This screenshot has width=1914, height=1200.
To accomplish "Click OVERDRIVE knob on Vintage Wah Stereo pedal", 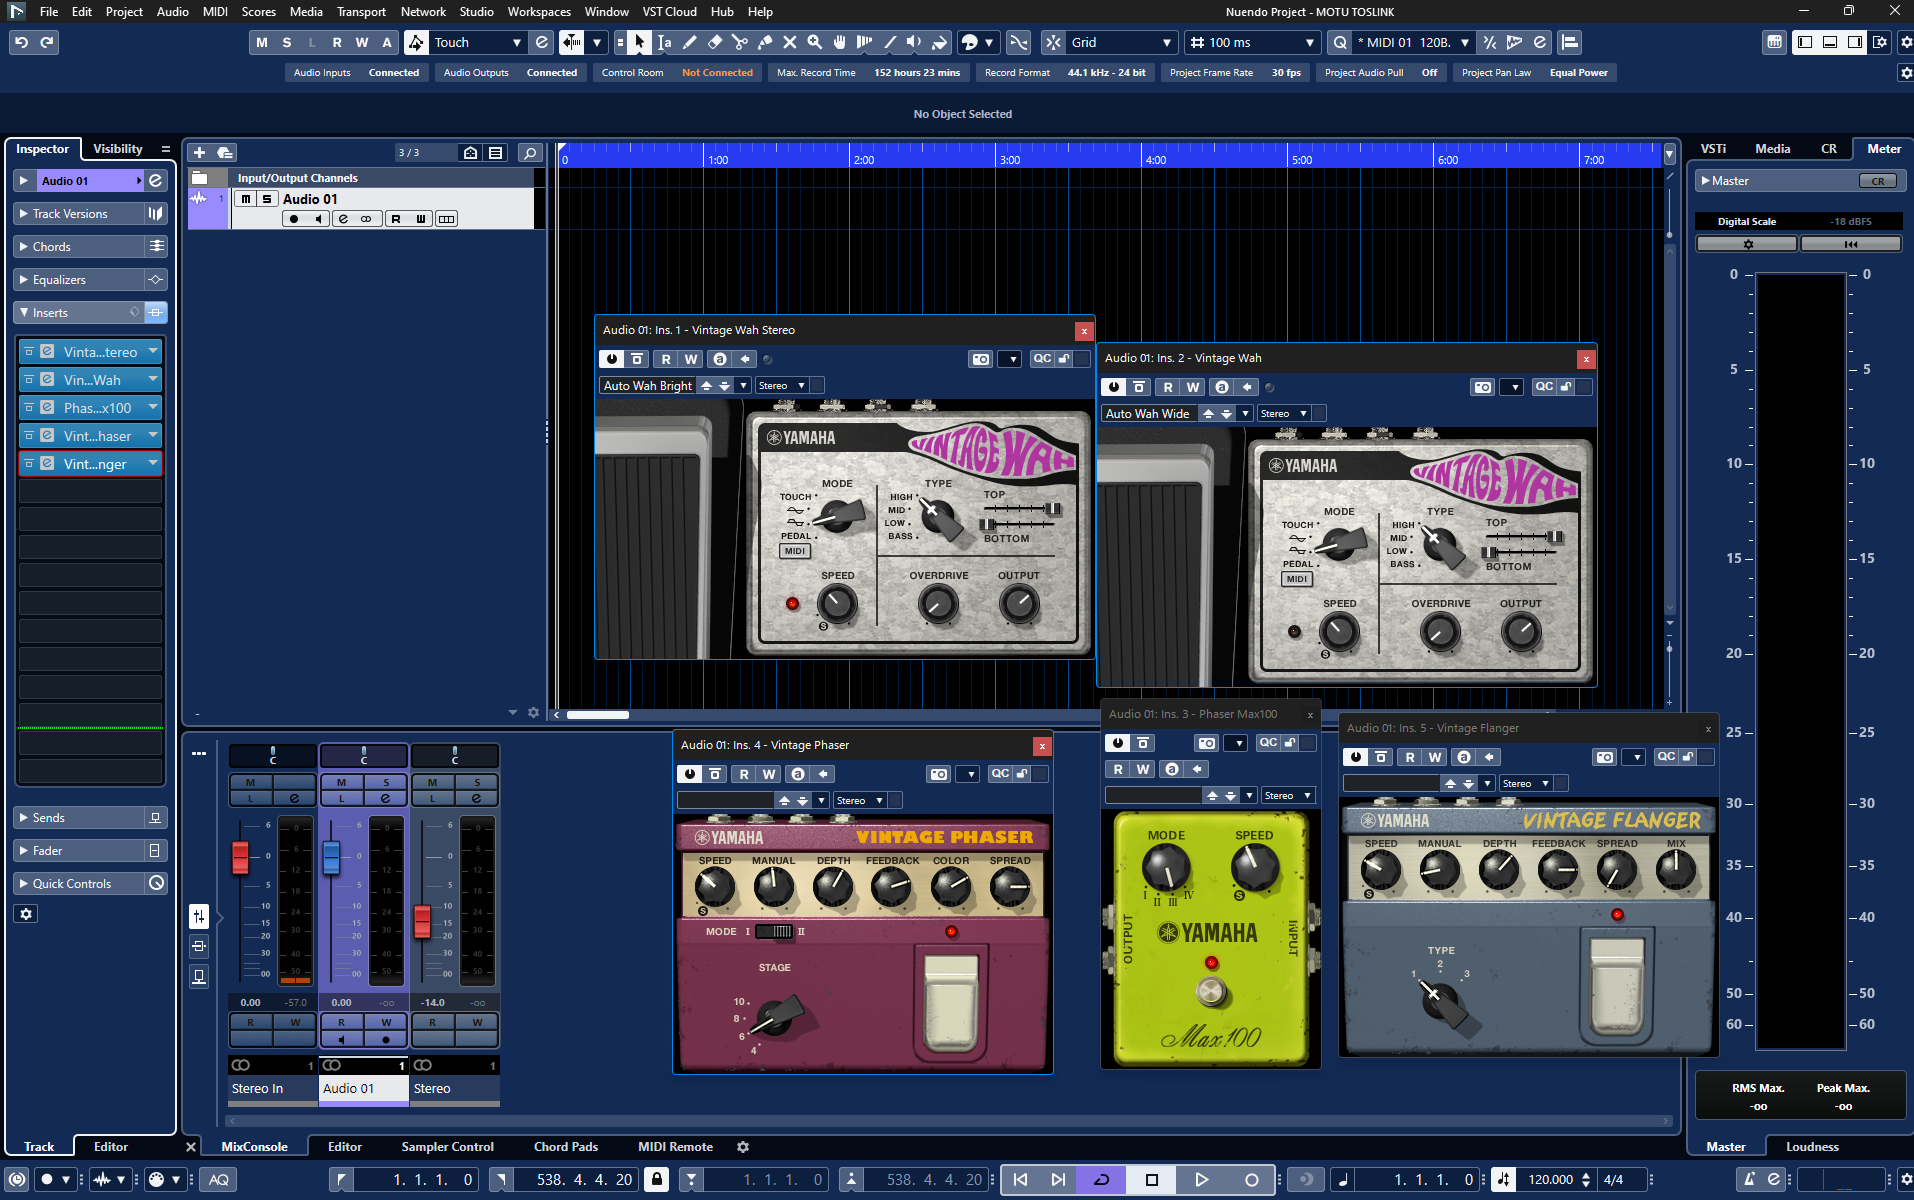I will point(937,603).
